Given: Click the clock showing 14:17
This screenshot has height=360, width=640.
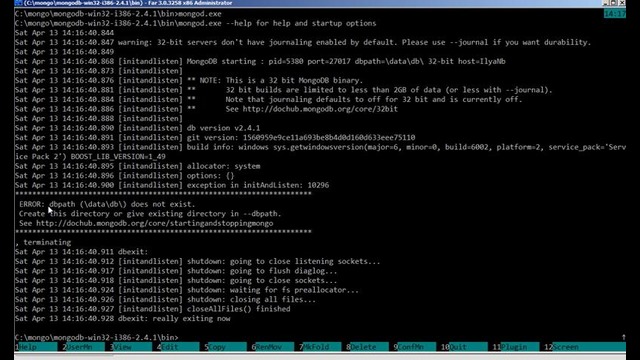Looking at the screenshot, I should pyautogui.click(x=615, y=14).
